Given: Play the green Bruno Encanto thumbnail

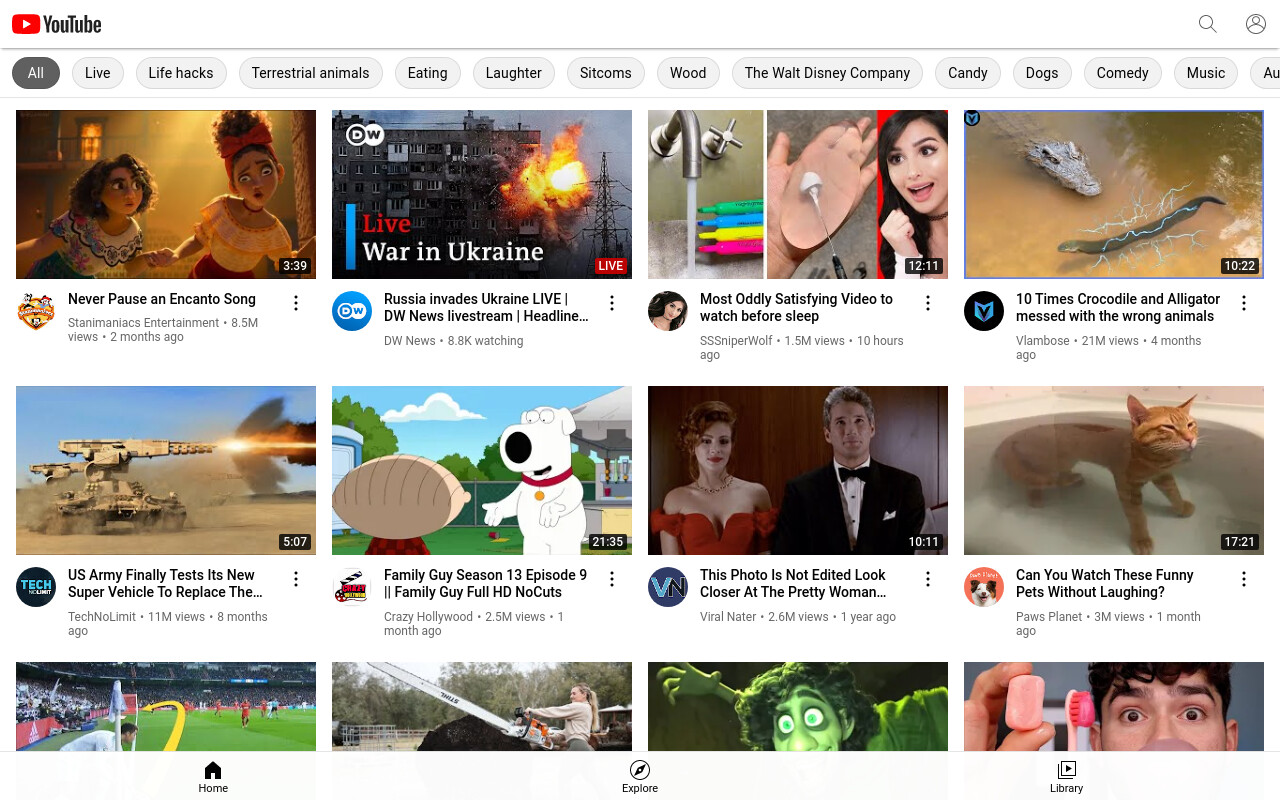Looking at the screenshot, I should (798, 706).
